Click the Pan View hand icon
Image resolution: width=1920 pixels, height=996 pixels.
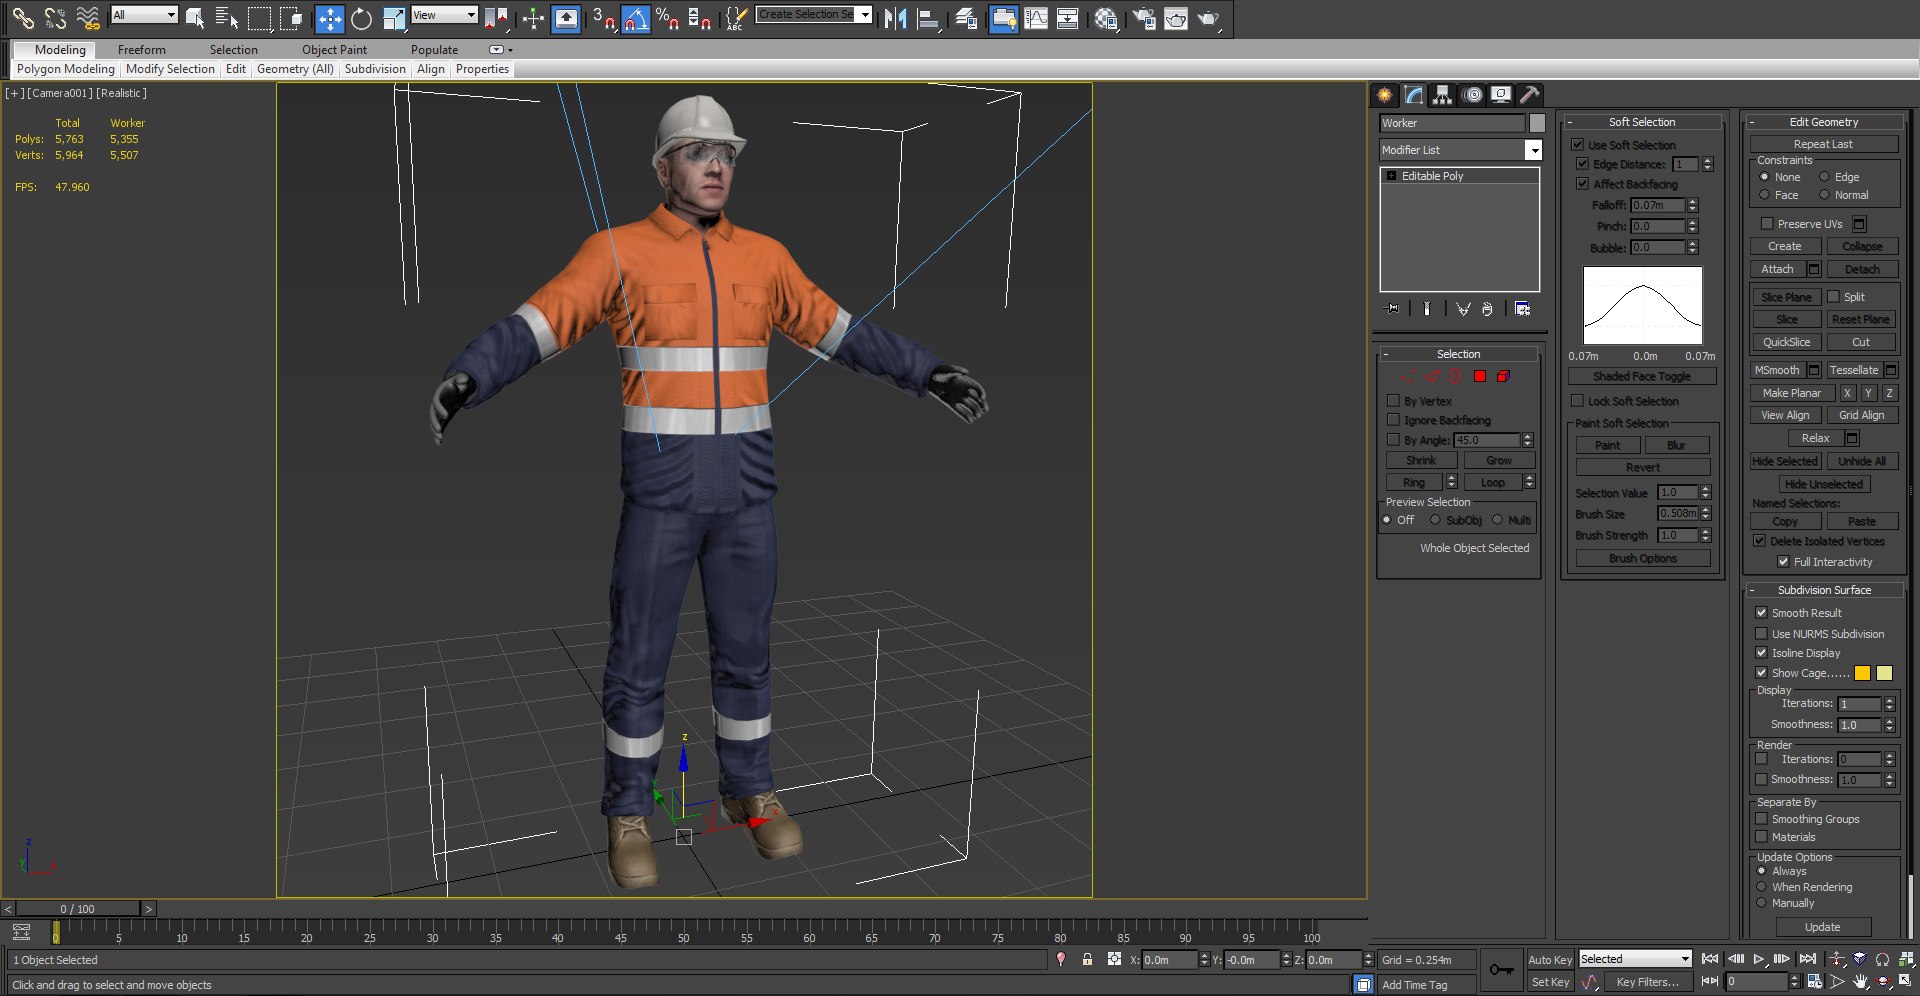(x=1860, y=981)
